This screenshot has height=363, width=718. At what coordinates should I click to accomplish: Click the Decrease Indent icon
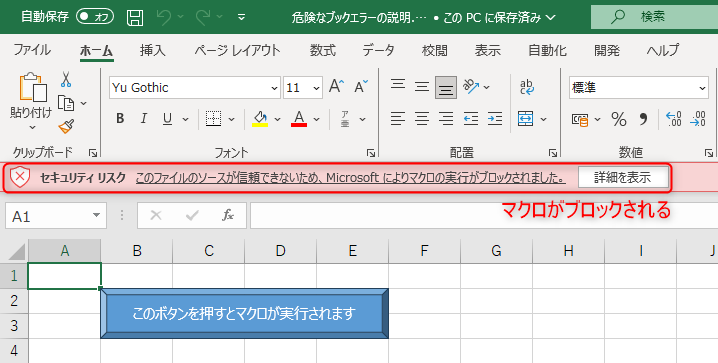471,119
